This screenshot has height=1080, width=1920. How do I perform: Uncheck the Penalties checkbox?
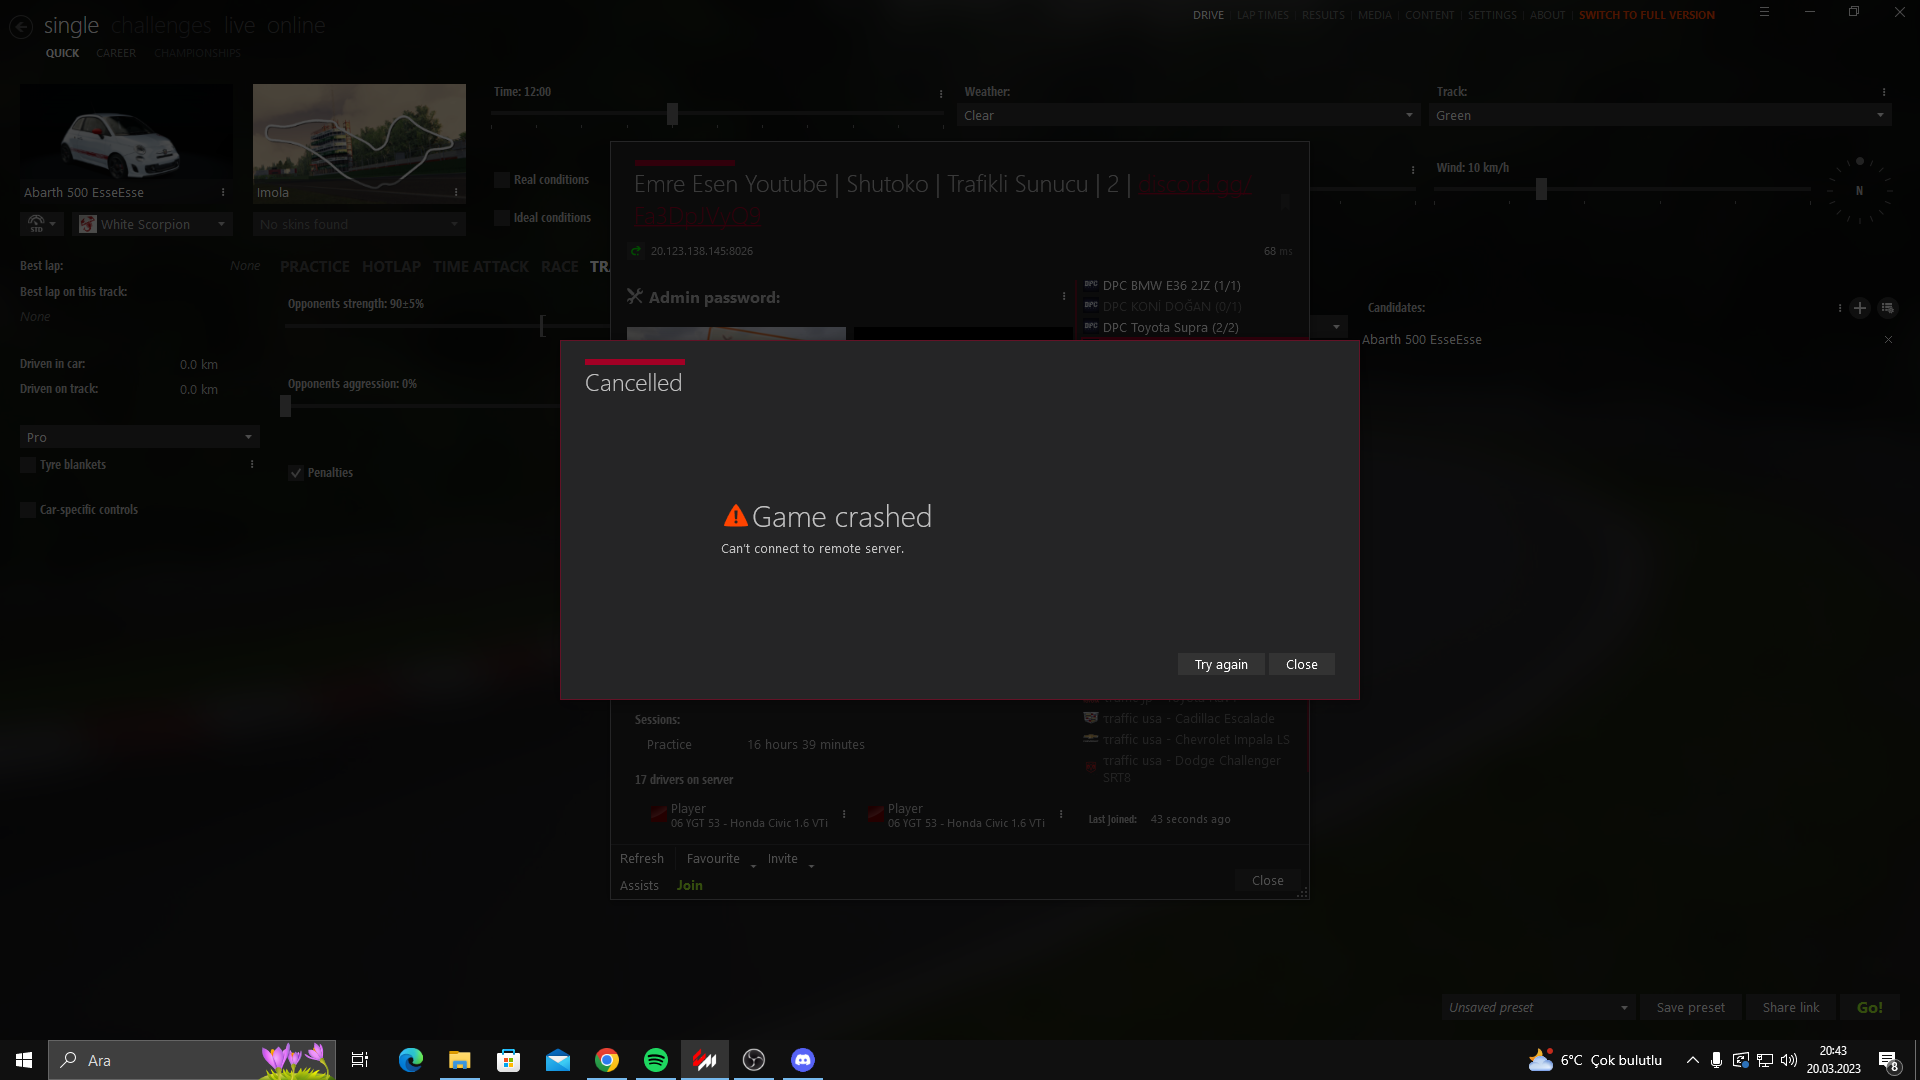pos(296,473)
